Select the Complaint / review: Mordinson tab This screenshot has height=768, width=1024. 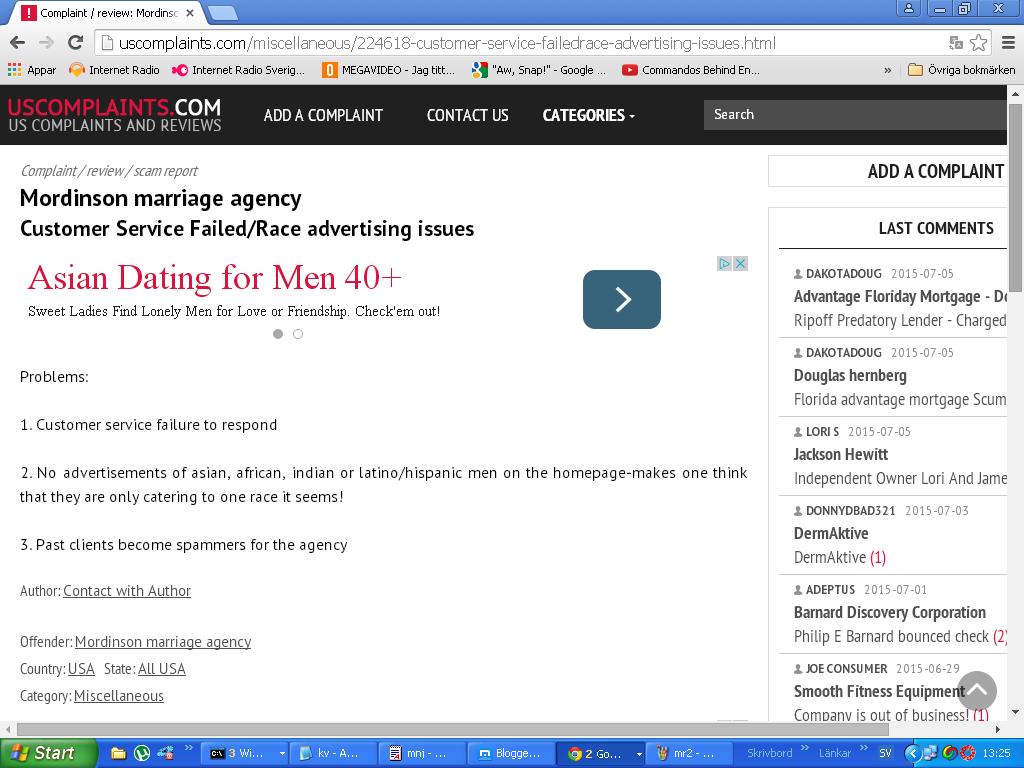pos(108,12)
